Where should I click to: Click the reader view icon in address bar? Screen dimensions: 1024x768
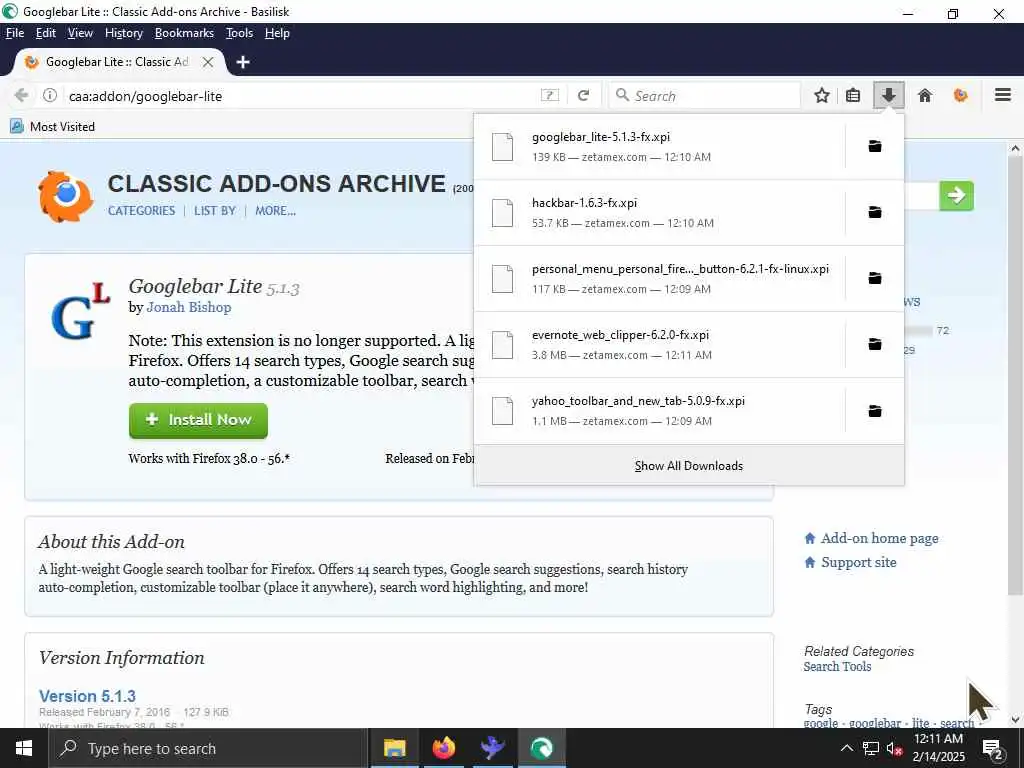550,96
